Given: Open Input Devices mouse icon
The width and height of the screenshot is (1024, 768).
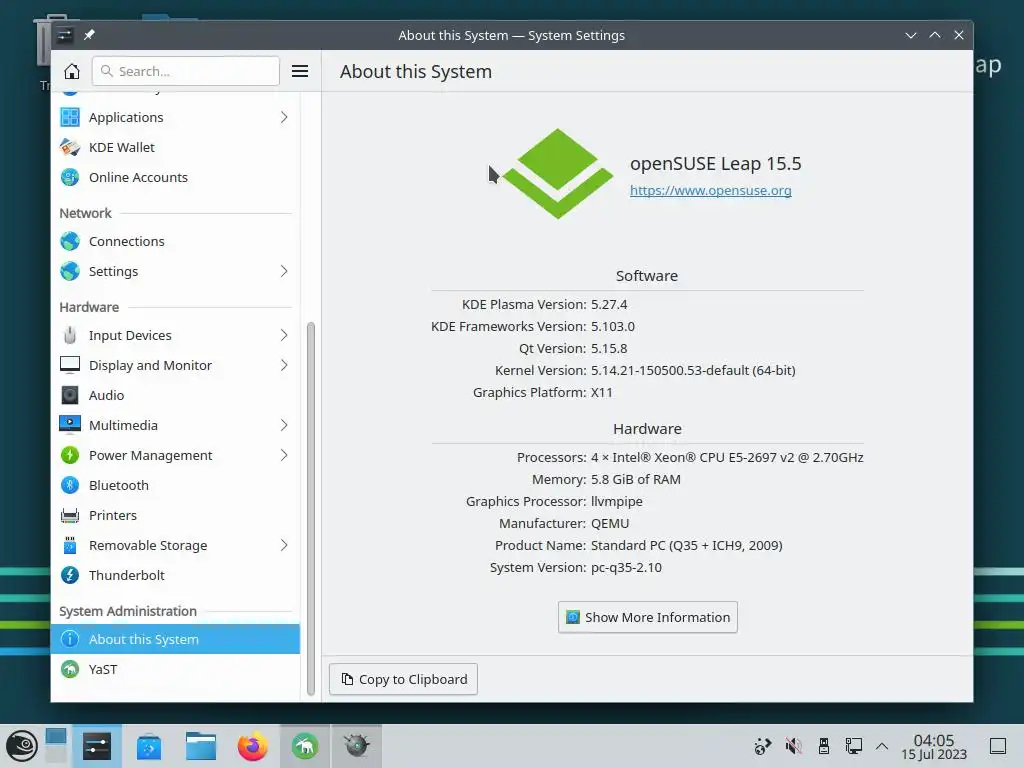Looking at the screenshot, I should coord(70,336).
